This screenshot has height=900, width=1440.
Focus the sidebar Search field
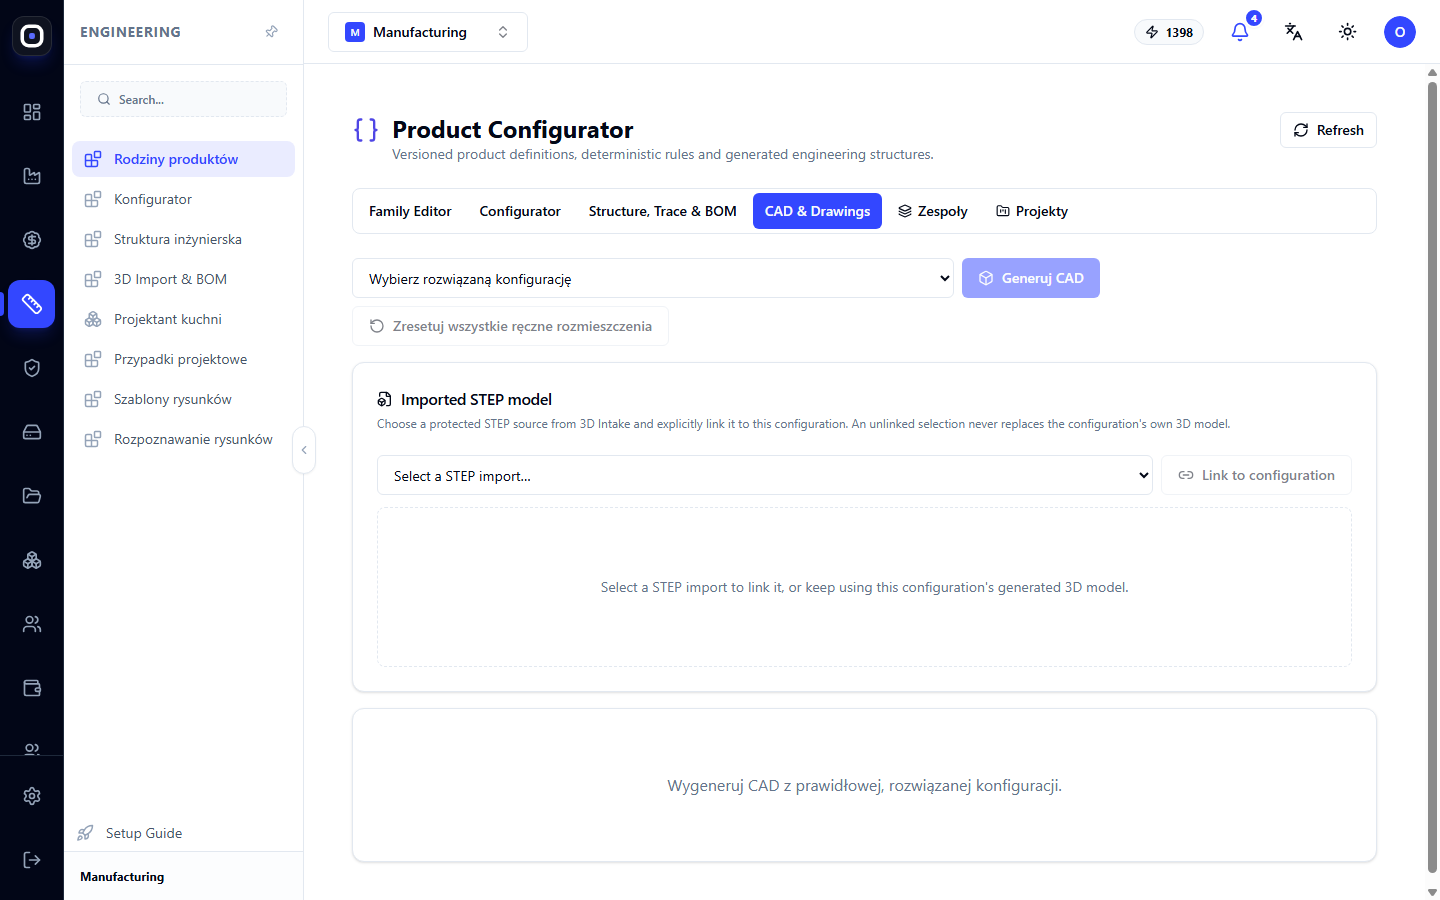point(183,99)
